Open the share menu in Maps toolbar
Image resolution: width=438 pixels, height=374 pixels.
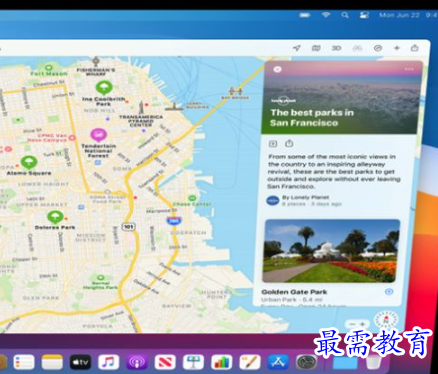click(414, 48)
